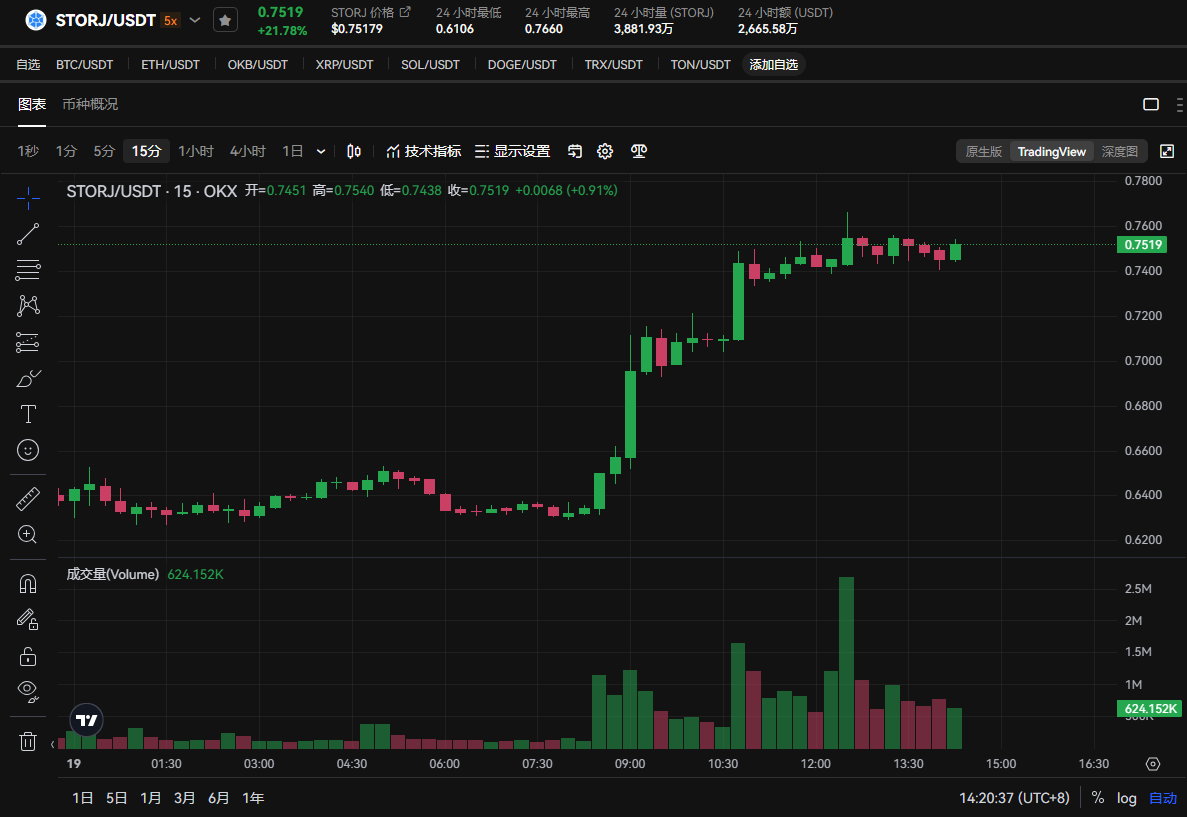
Task: Select the ruler measure tool
Action: (28, 498)
